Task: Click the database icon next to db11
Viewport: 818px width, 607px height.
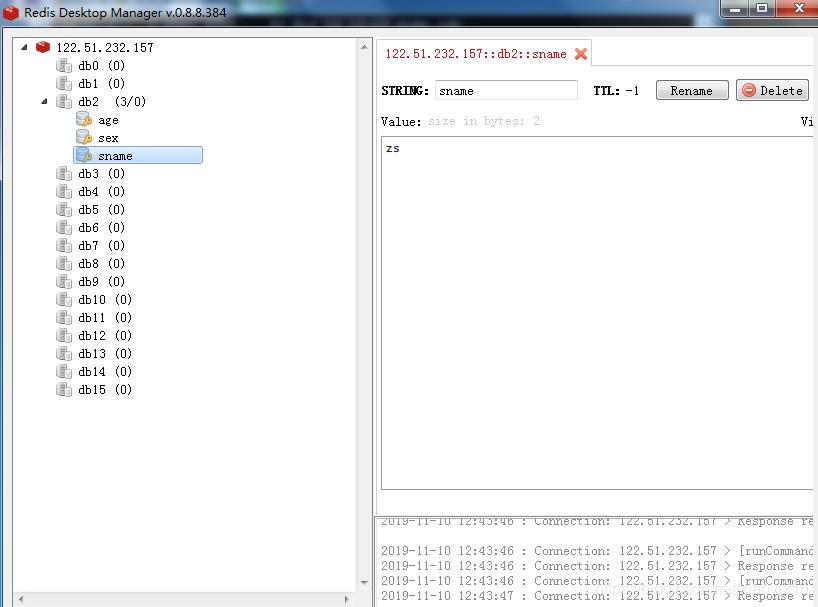Action: click(64, 318)
